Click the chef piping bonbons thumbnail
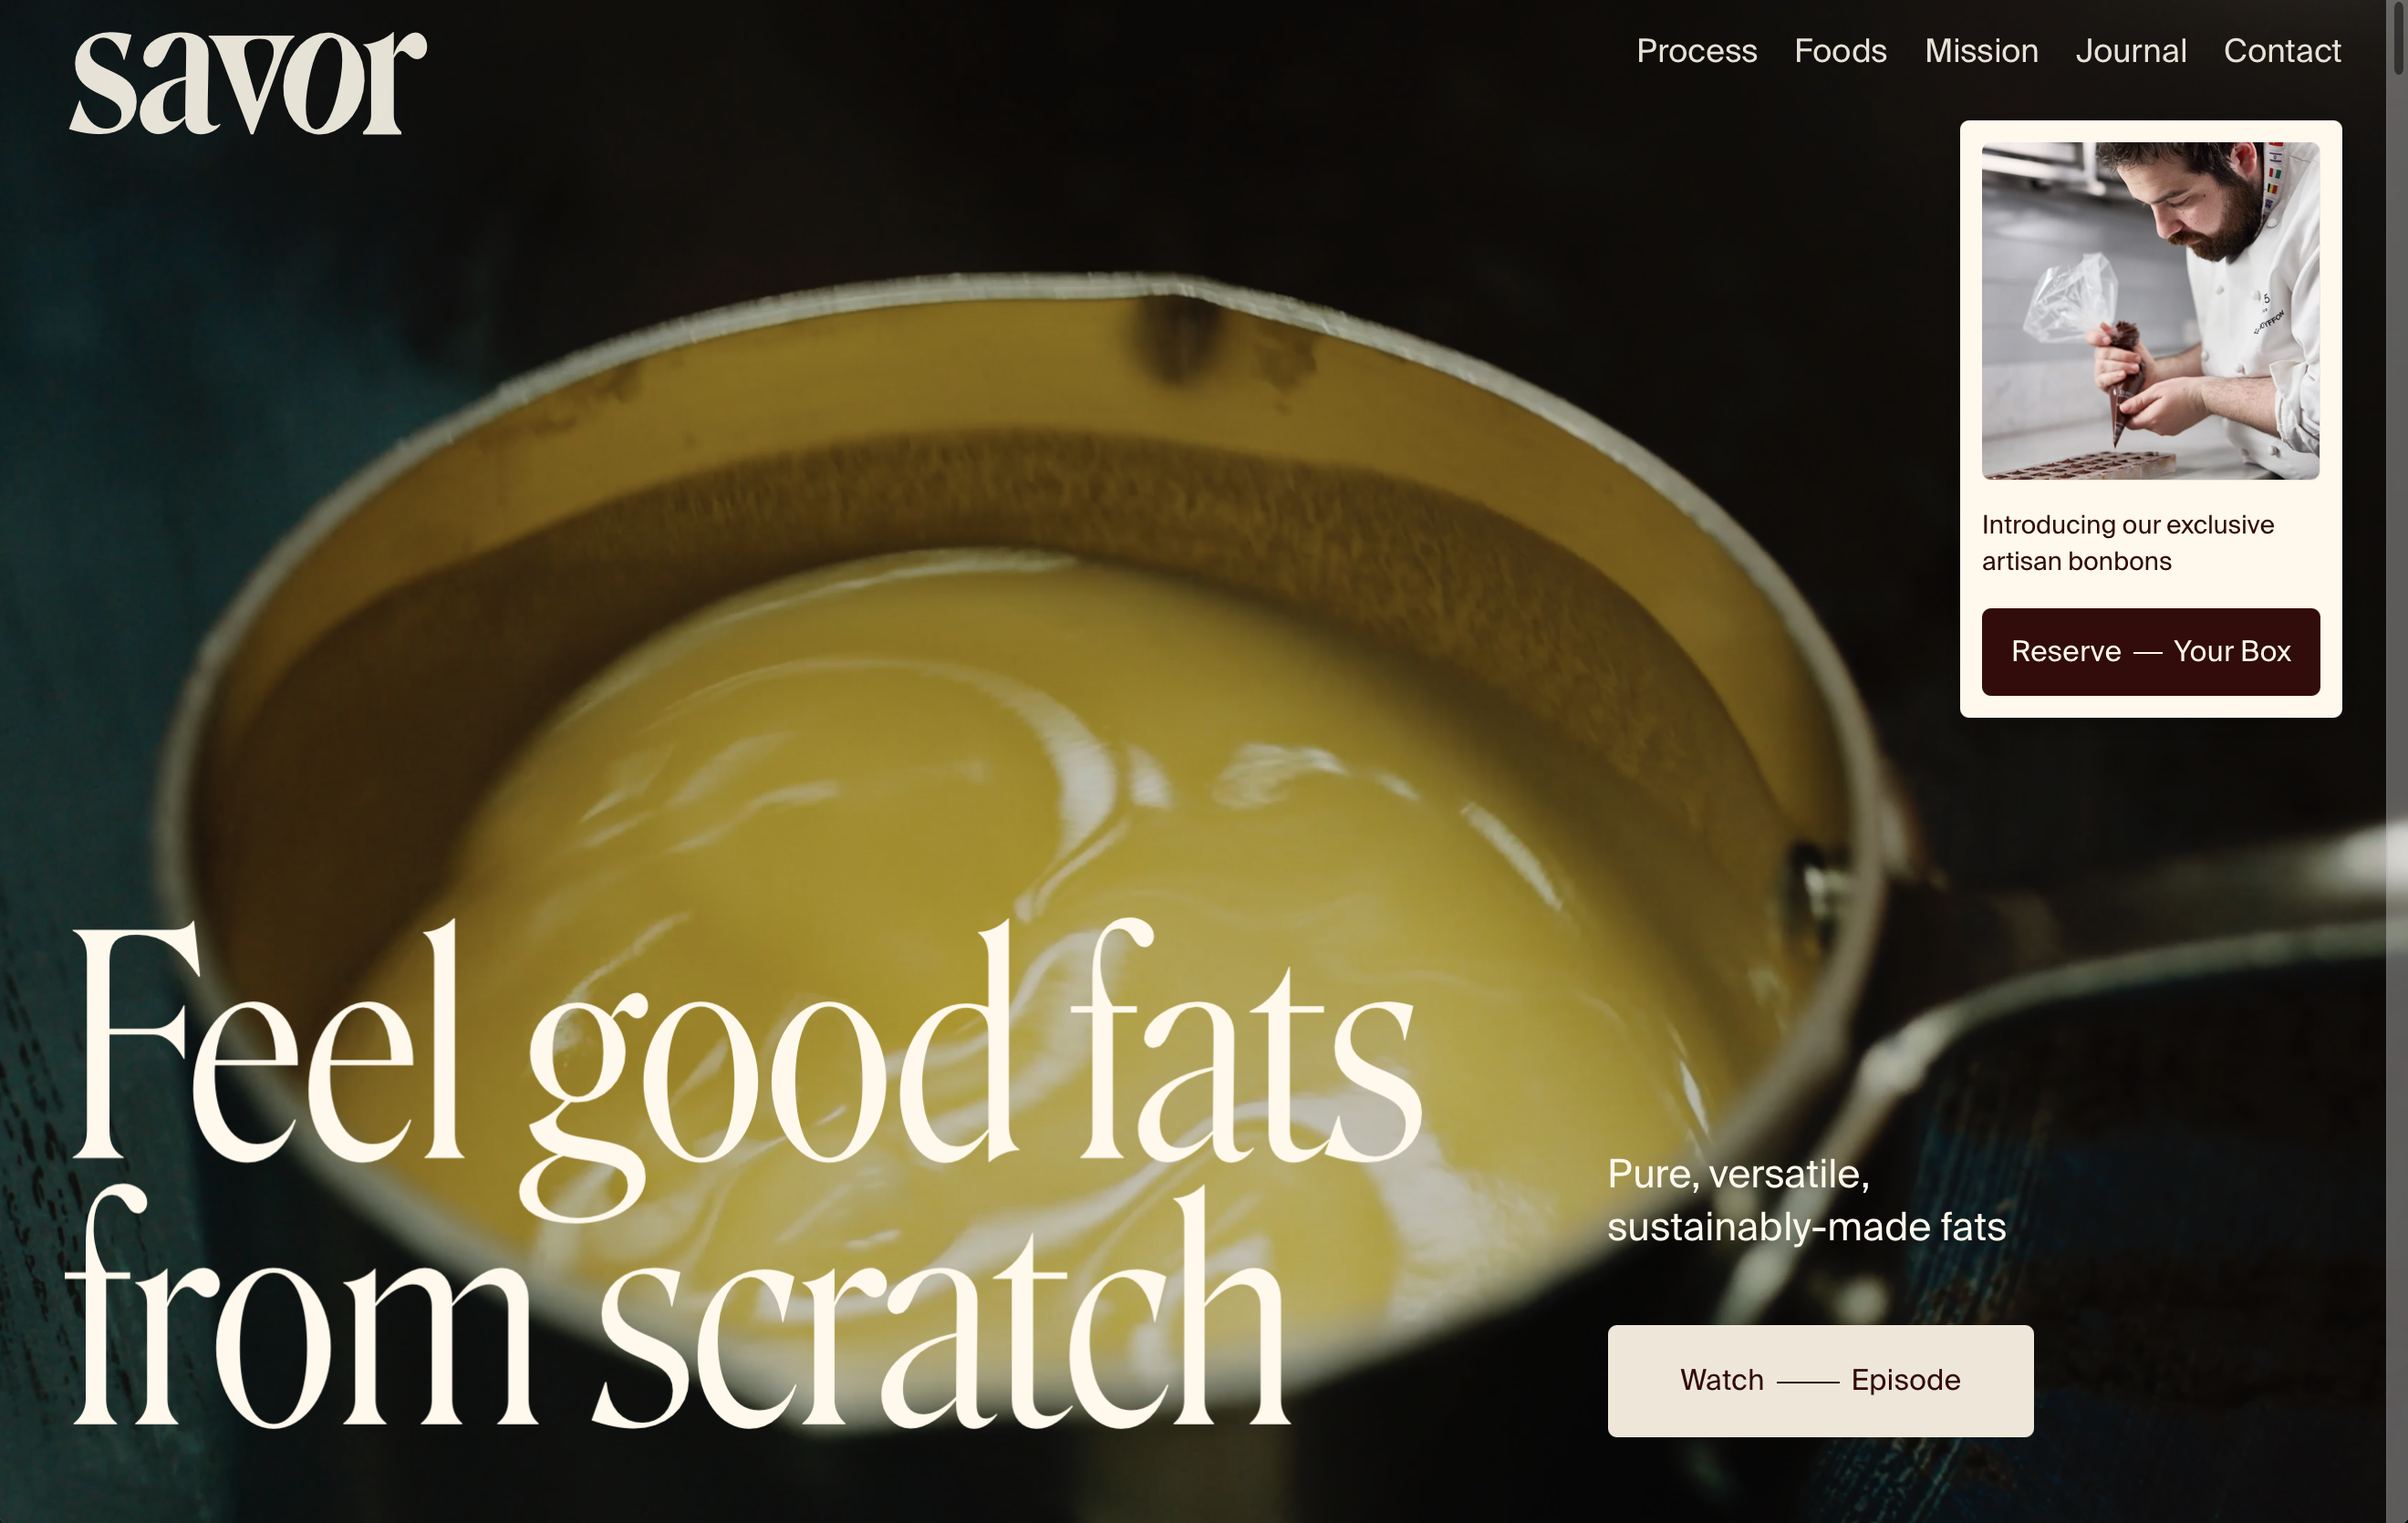Viewport: 2408px width, 1523px height. [2150, 310]
